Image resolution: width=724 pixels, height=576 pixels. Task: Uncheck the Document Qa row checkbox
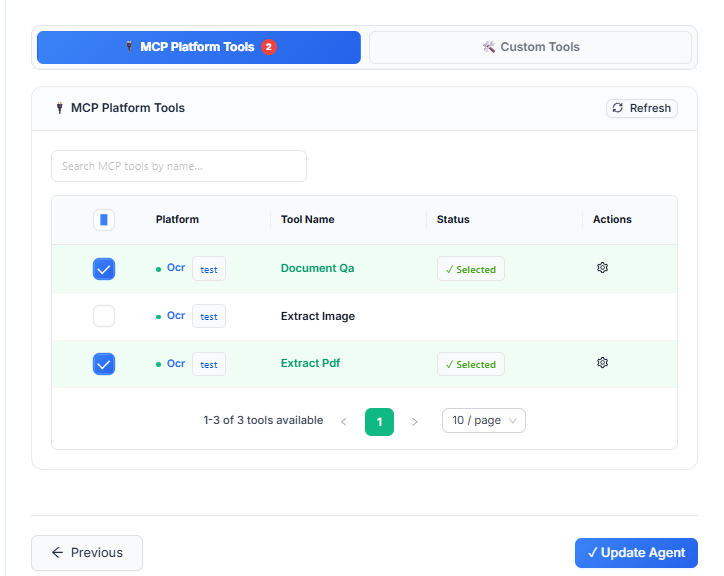104,269
